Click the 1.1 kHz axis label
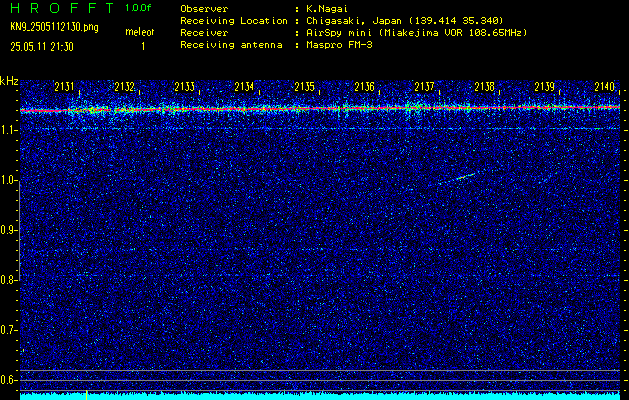Screen dimensions: 629x400 pyautogui.click(x=9, y=130)
